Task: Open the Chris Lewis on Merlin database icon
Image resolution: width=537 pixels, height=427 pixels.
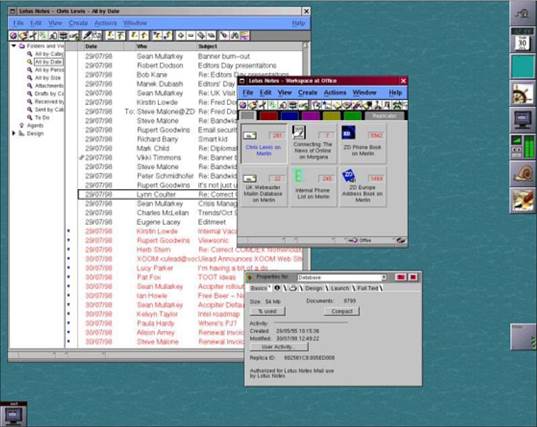Action: pyautogui.click(x=264, y=143)
